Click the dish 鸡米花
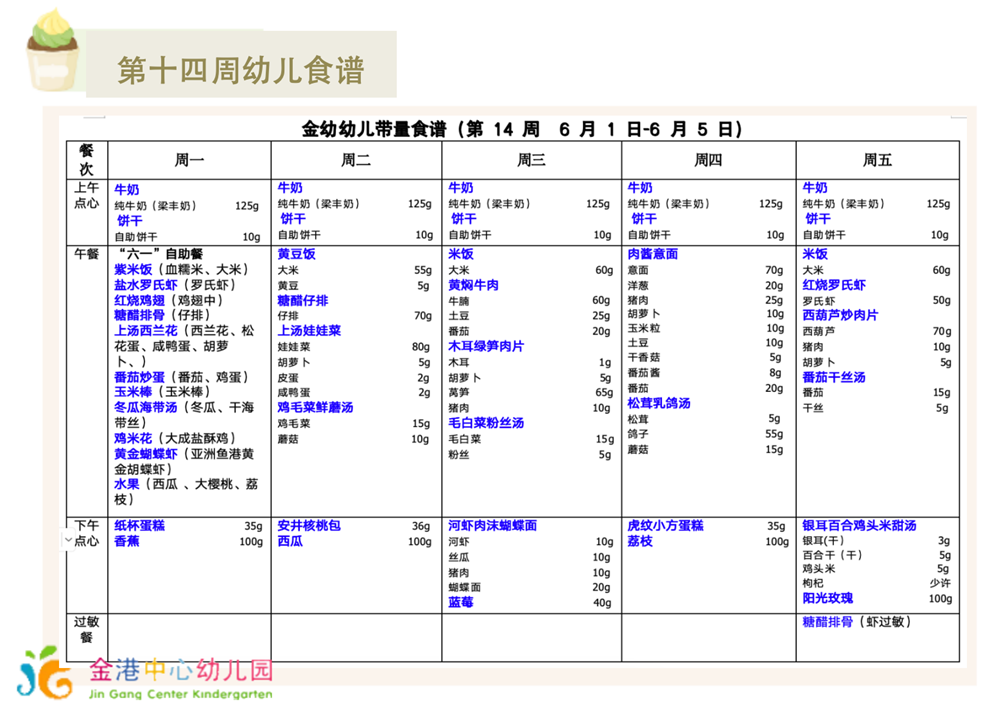The height and width of the screenshot is (713, 999). coord(133,438)
